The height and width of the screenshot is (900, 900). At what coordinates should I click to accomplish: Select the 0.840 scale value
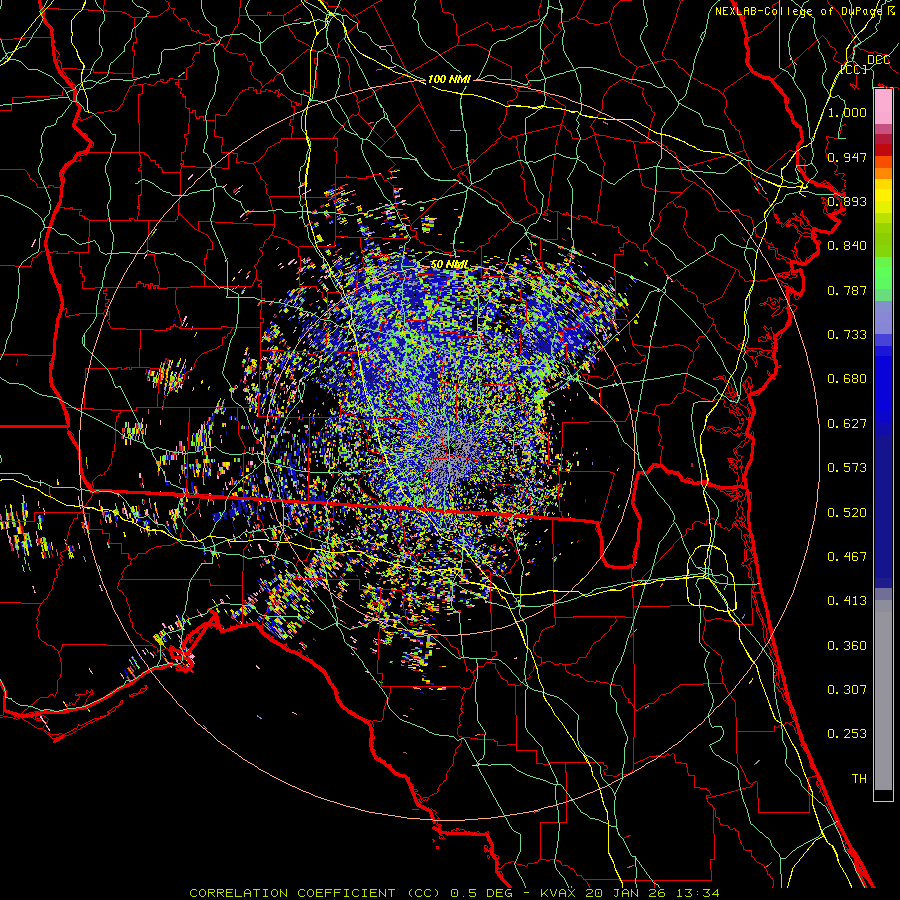(x=847, y=246)
